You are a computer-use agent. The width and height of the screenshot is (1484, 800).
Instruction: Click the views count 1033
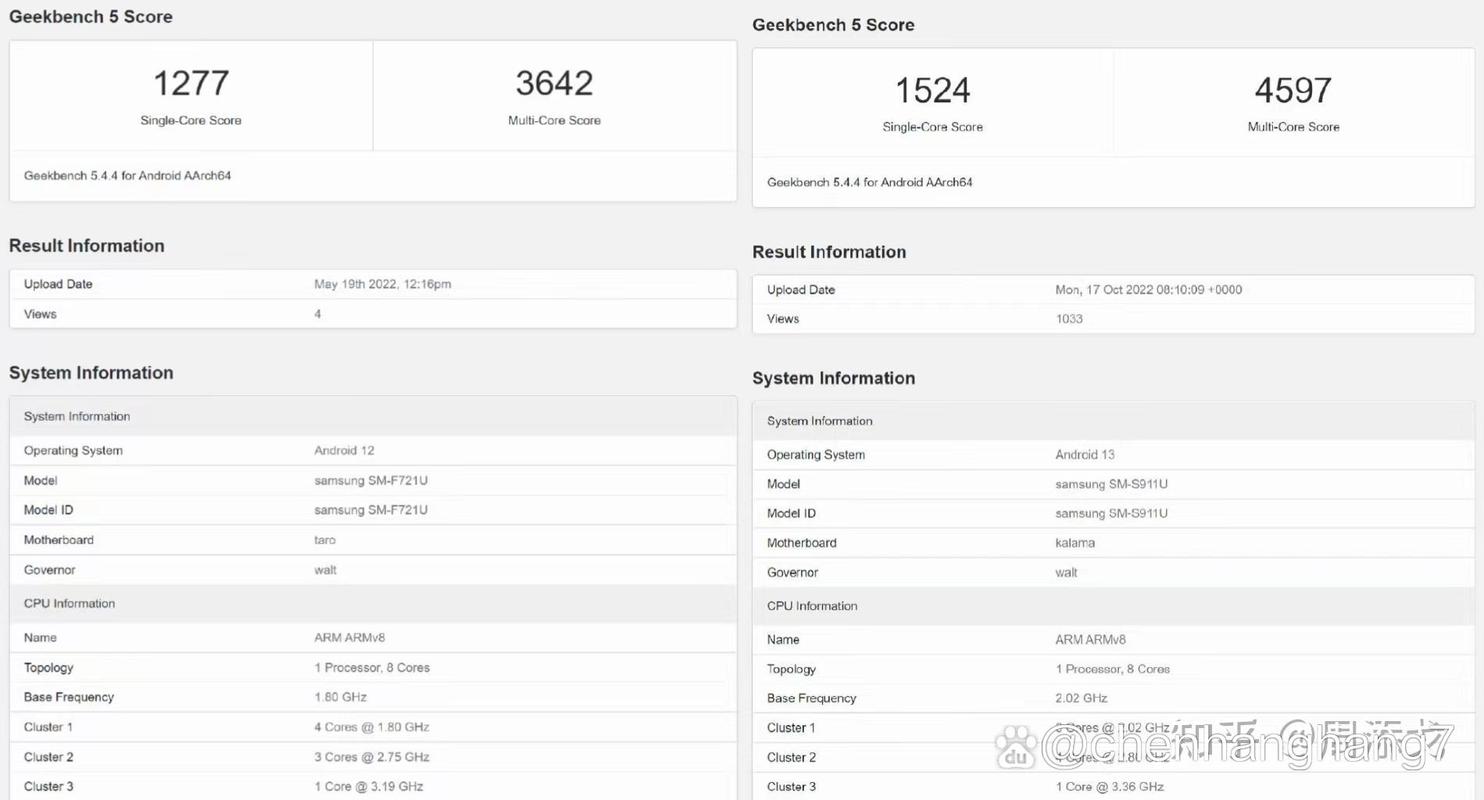[1069, 319]
